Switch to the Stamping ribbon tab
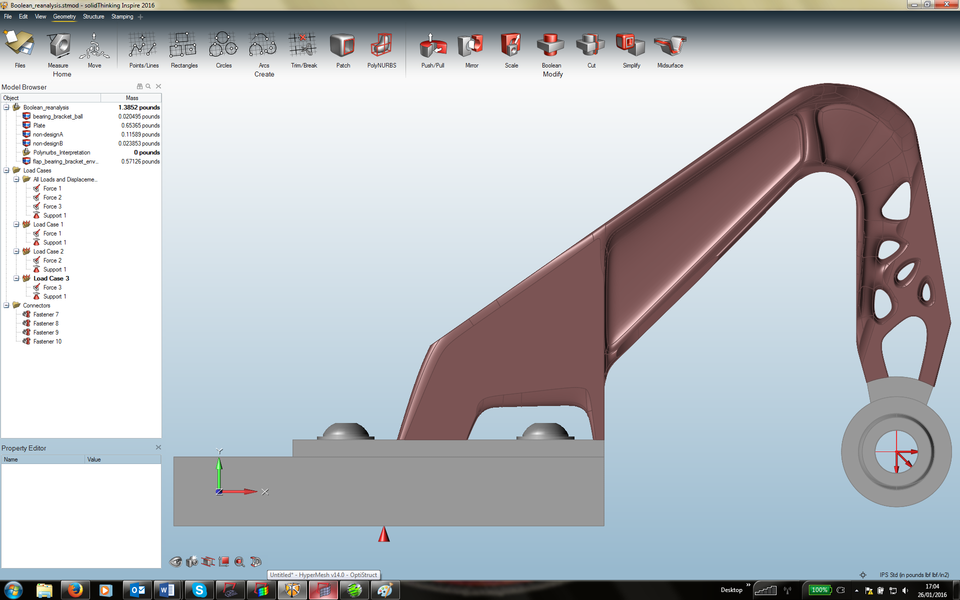Image resolution: width=960 pixels, height=600 pixels. point(122,17)
